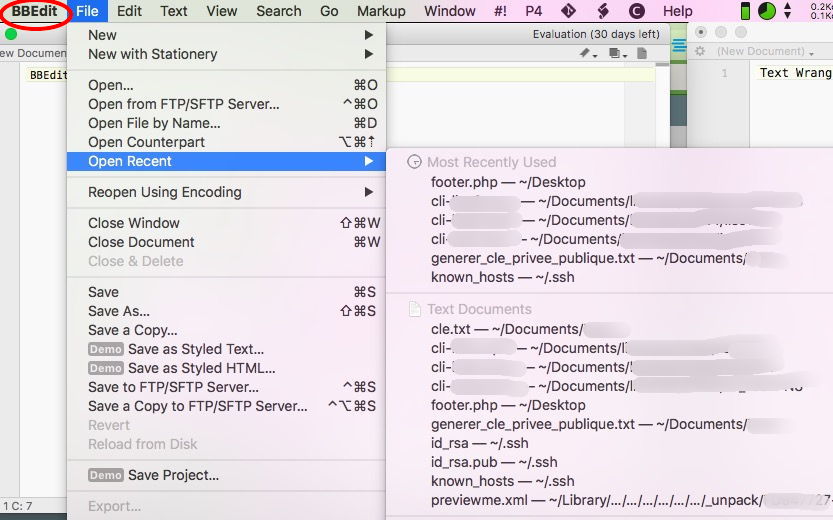Image resolution: width=833 pixels, height=520 pixels.
Task: Select Open from FTP/SFTP Server
Action: (x=183, y=104)
